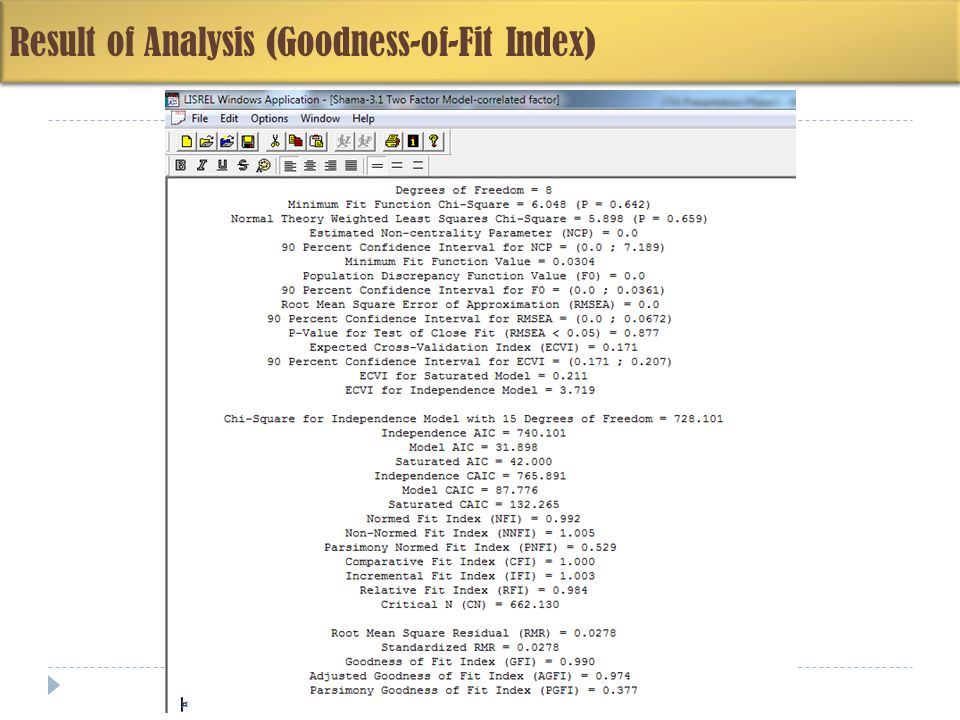Align text left
The image size is (960, 720).
[x=290, y=165]
